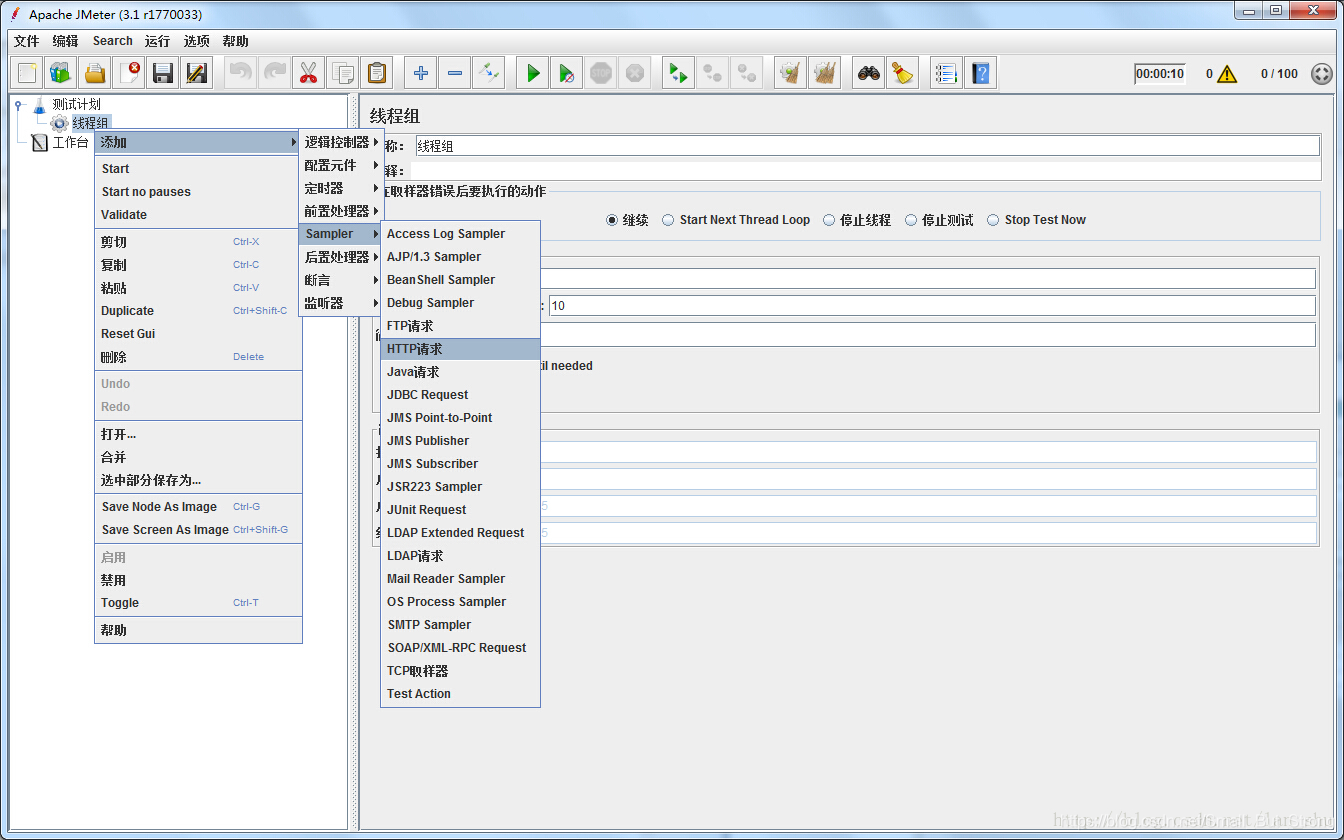Select the 停止测试 radio button
Image resolution: width=1344 pixels, height=840 pixels.
pos(911,220)
